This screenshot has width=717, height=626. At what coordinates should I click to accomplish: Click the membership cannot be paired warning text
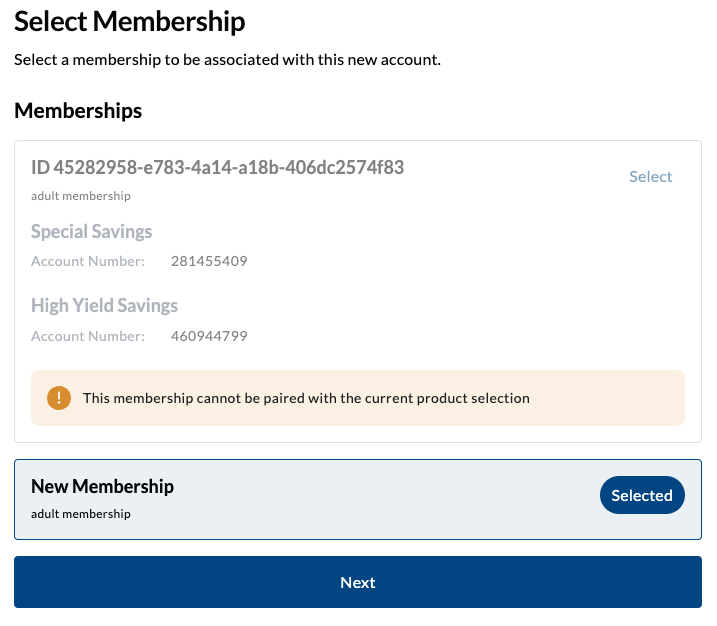(306, 398)
